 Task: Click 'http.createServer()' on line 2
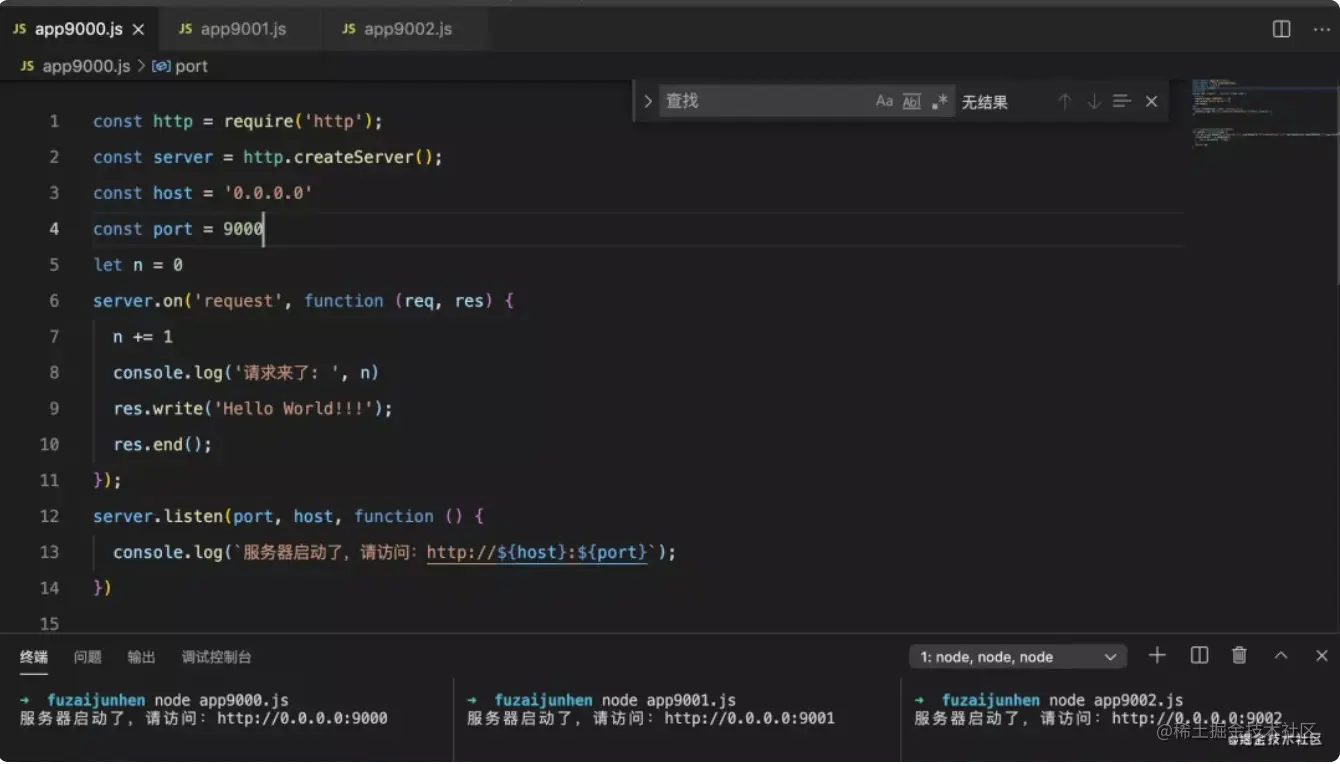(x=338, y=157)
